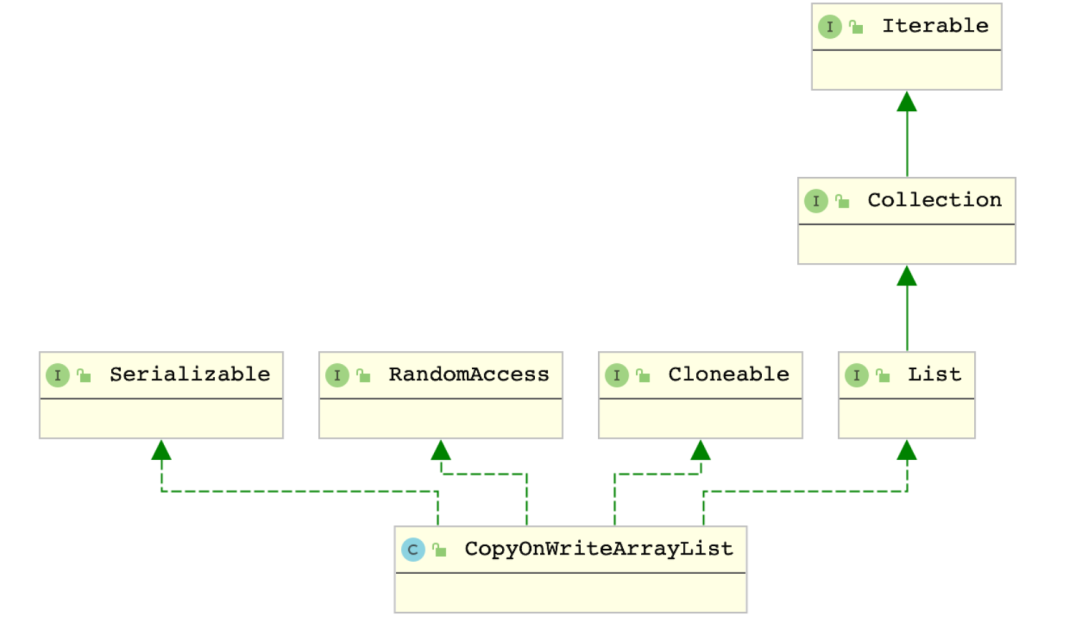Select the Iterable node title
This screenshot has height=622, width=1080.
[934, 27]
